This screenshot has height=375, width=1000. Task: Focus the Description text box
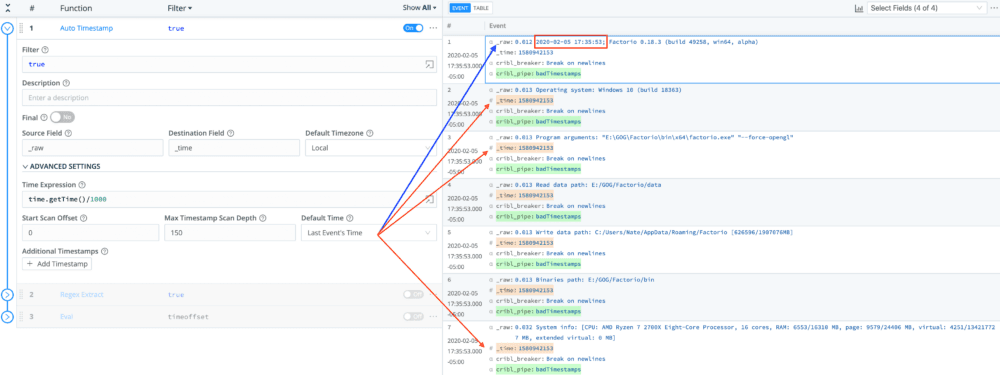(229, 98)
